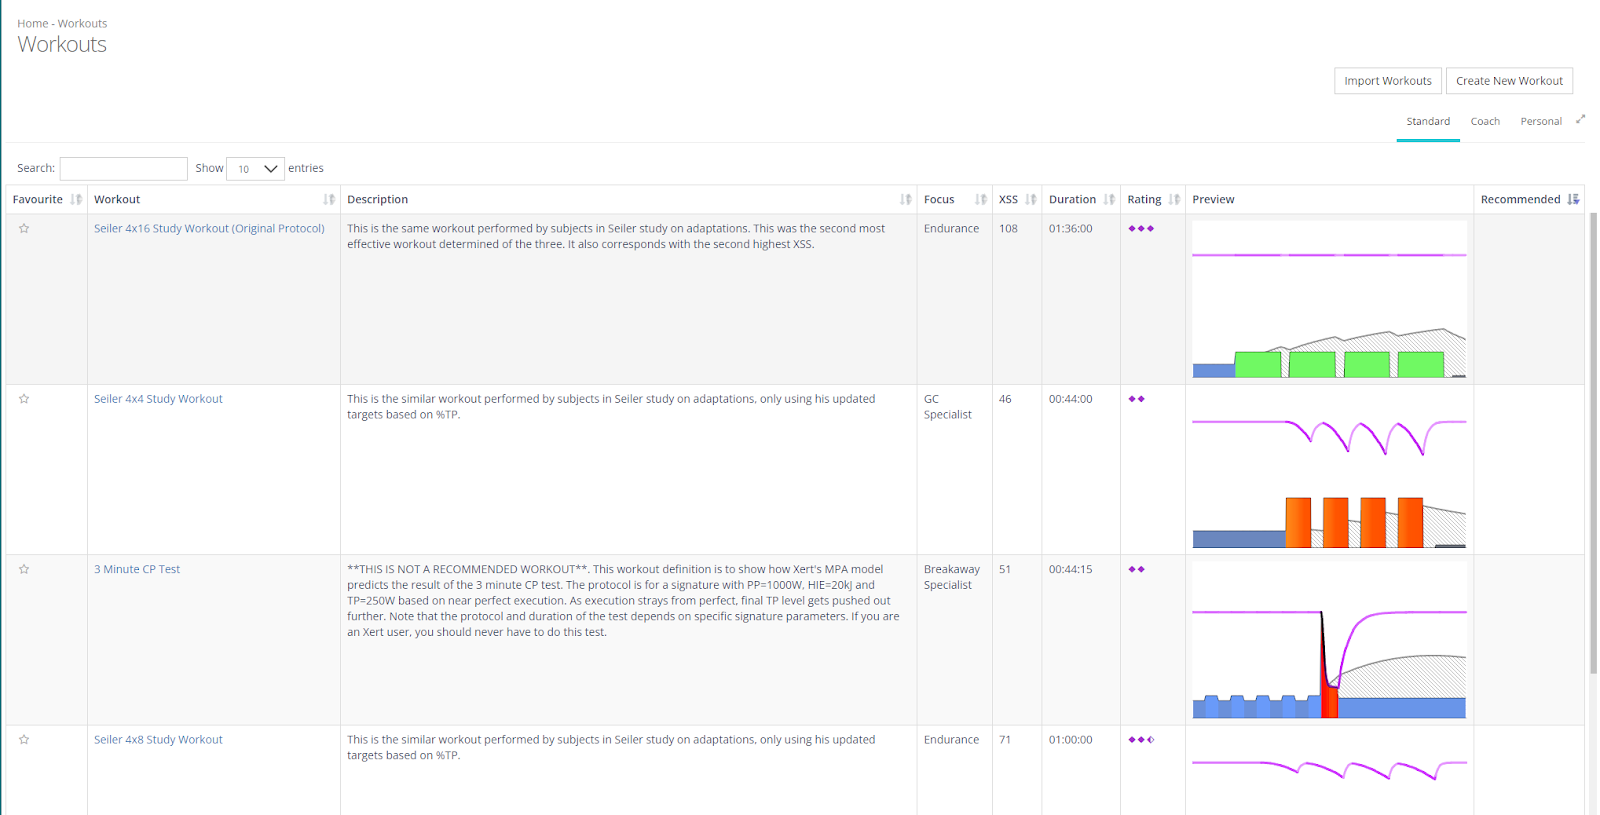The width and height of the screenshot is (1600, 815).
Task: Select the duration value 00:44:00
Action: [x=1070, y=399]
